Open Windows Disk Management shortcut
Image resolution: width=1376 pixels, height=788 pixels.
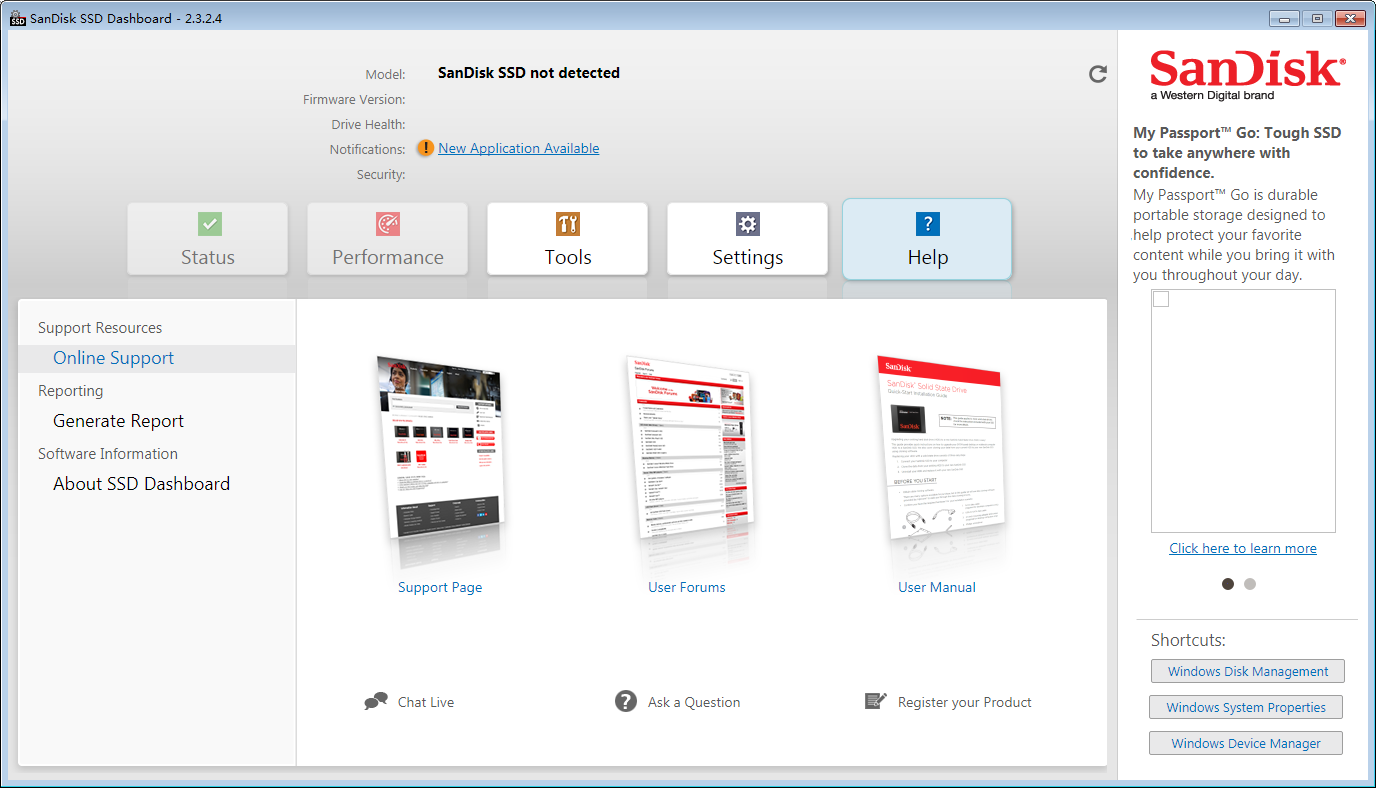1248,671
